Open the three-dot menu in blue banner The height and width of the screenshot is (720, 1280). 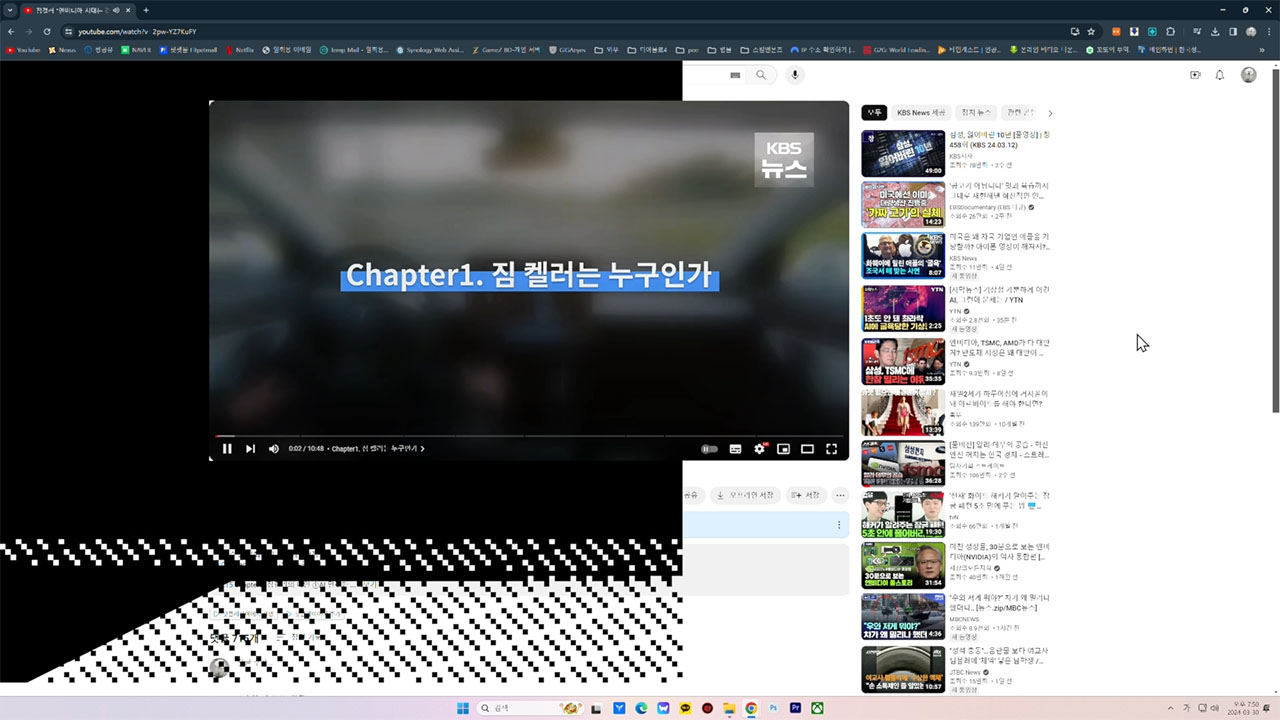pyautogui.click(x=839, y=525)
